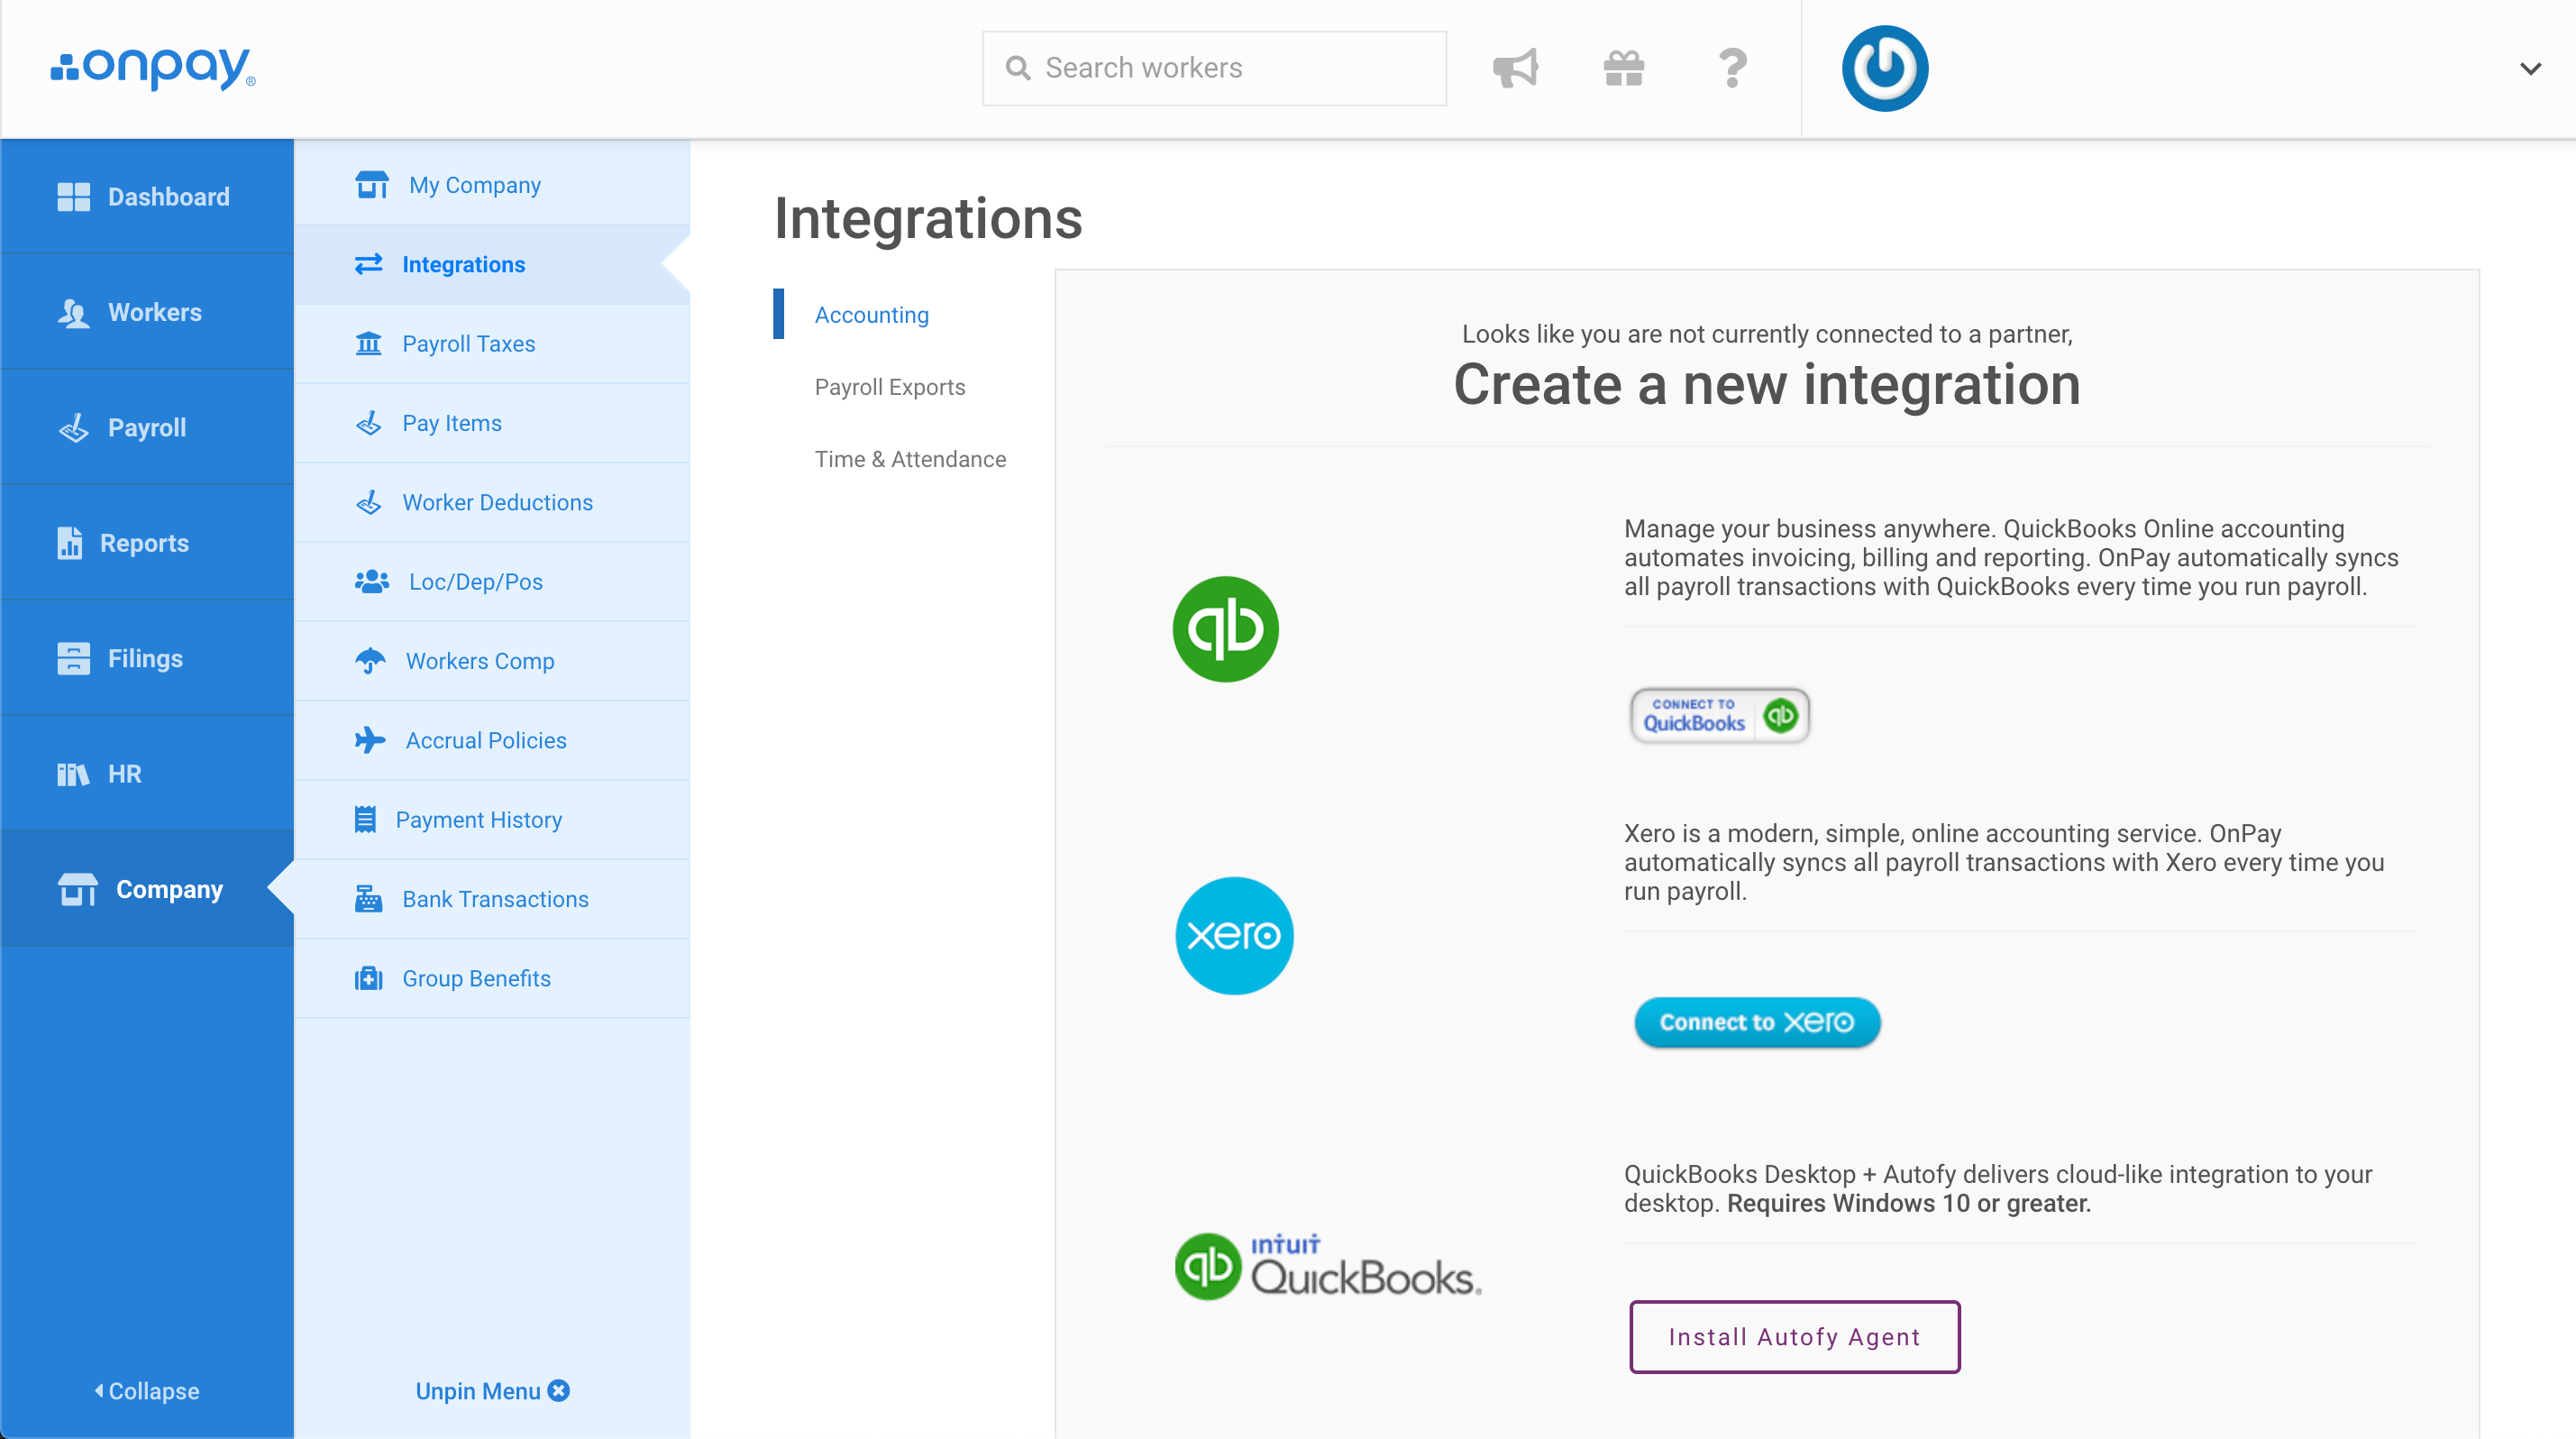Click the Loc/Dep/Pos people icon

click(371, 581)
